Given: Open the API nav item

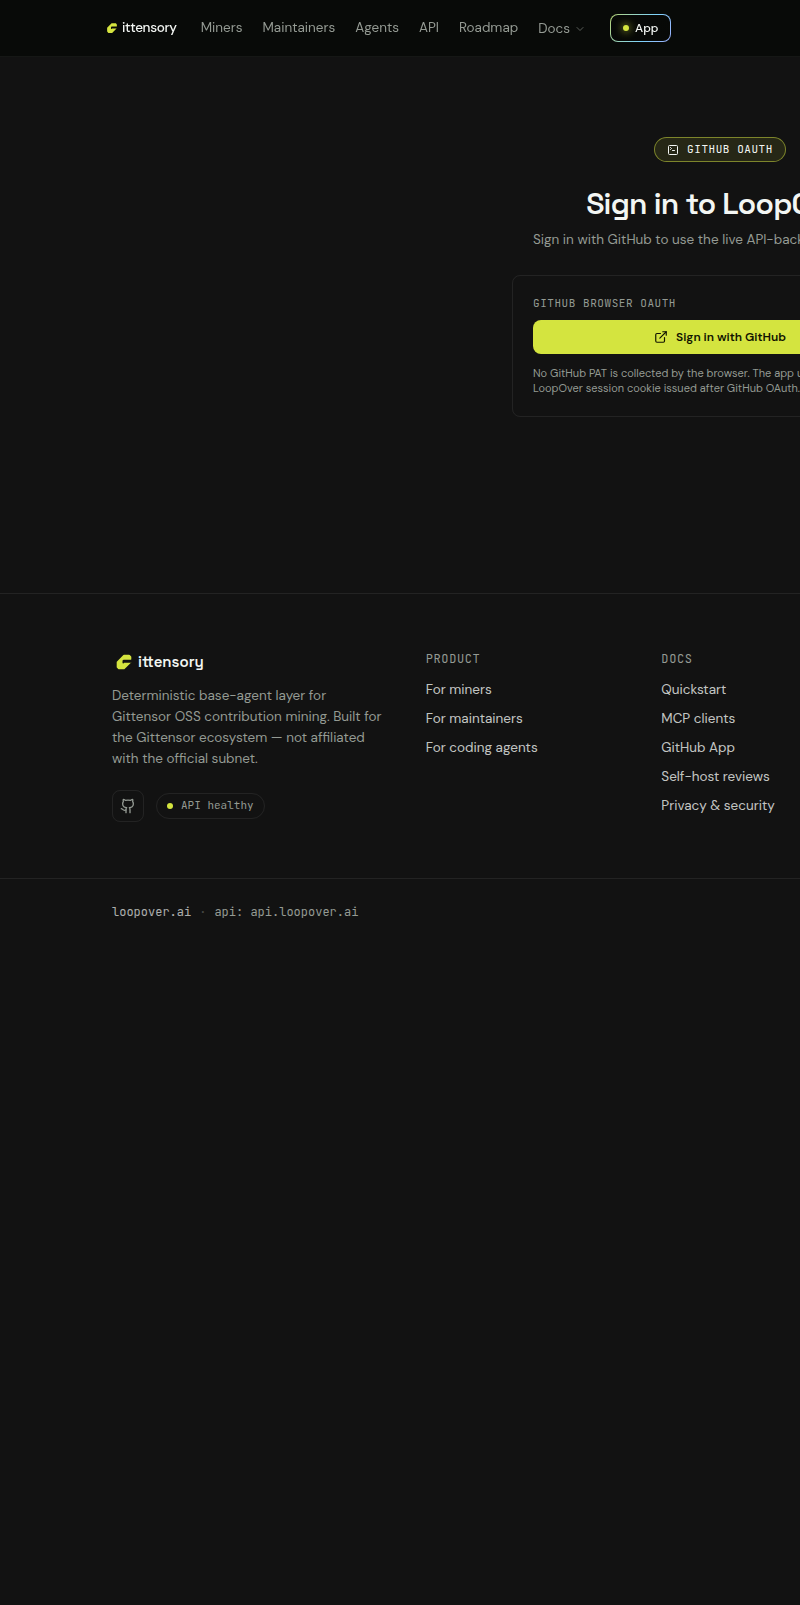Looking at the screenshot, I should pyautogui.click(x=429, y=28).
